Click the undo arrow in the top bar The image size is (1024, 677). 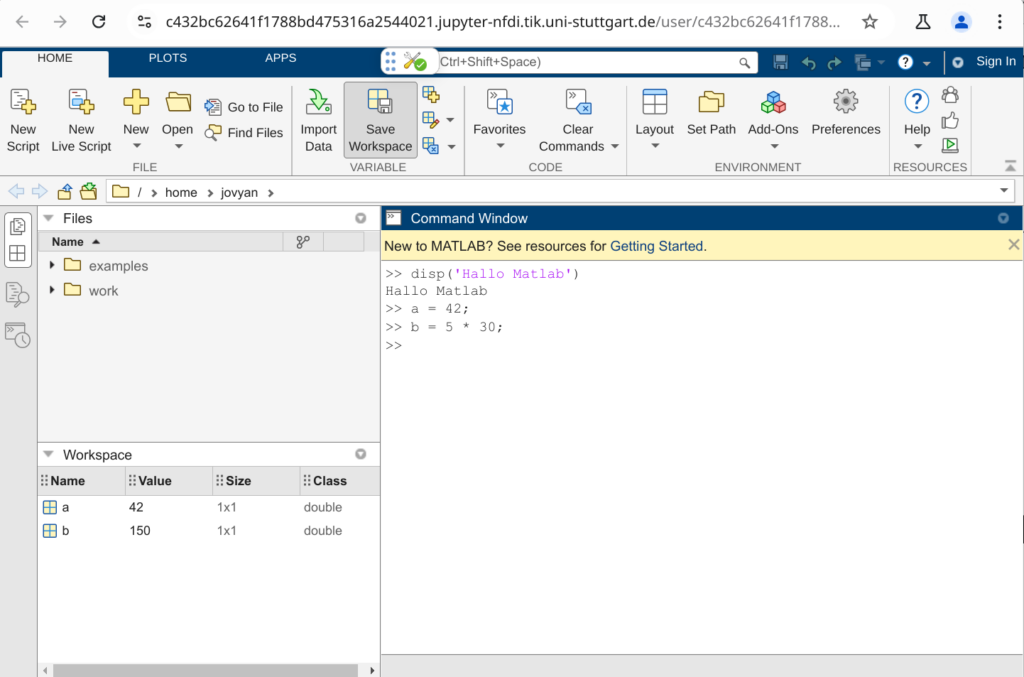point(808,62)
